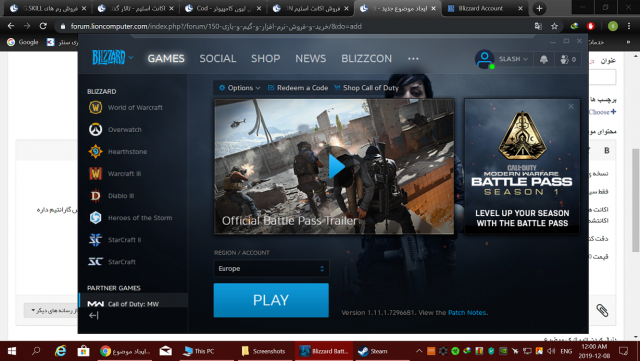Go back in Chrome browser
The height and width of the screenshot is (361, 640).
[x=11, y=26]
